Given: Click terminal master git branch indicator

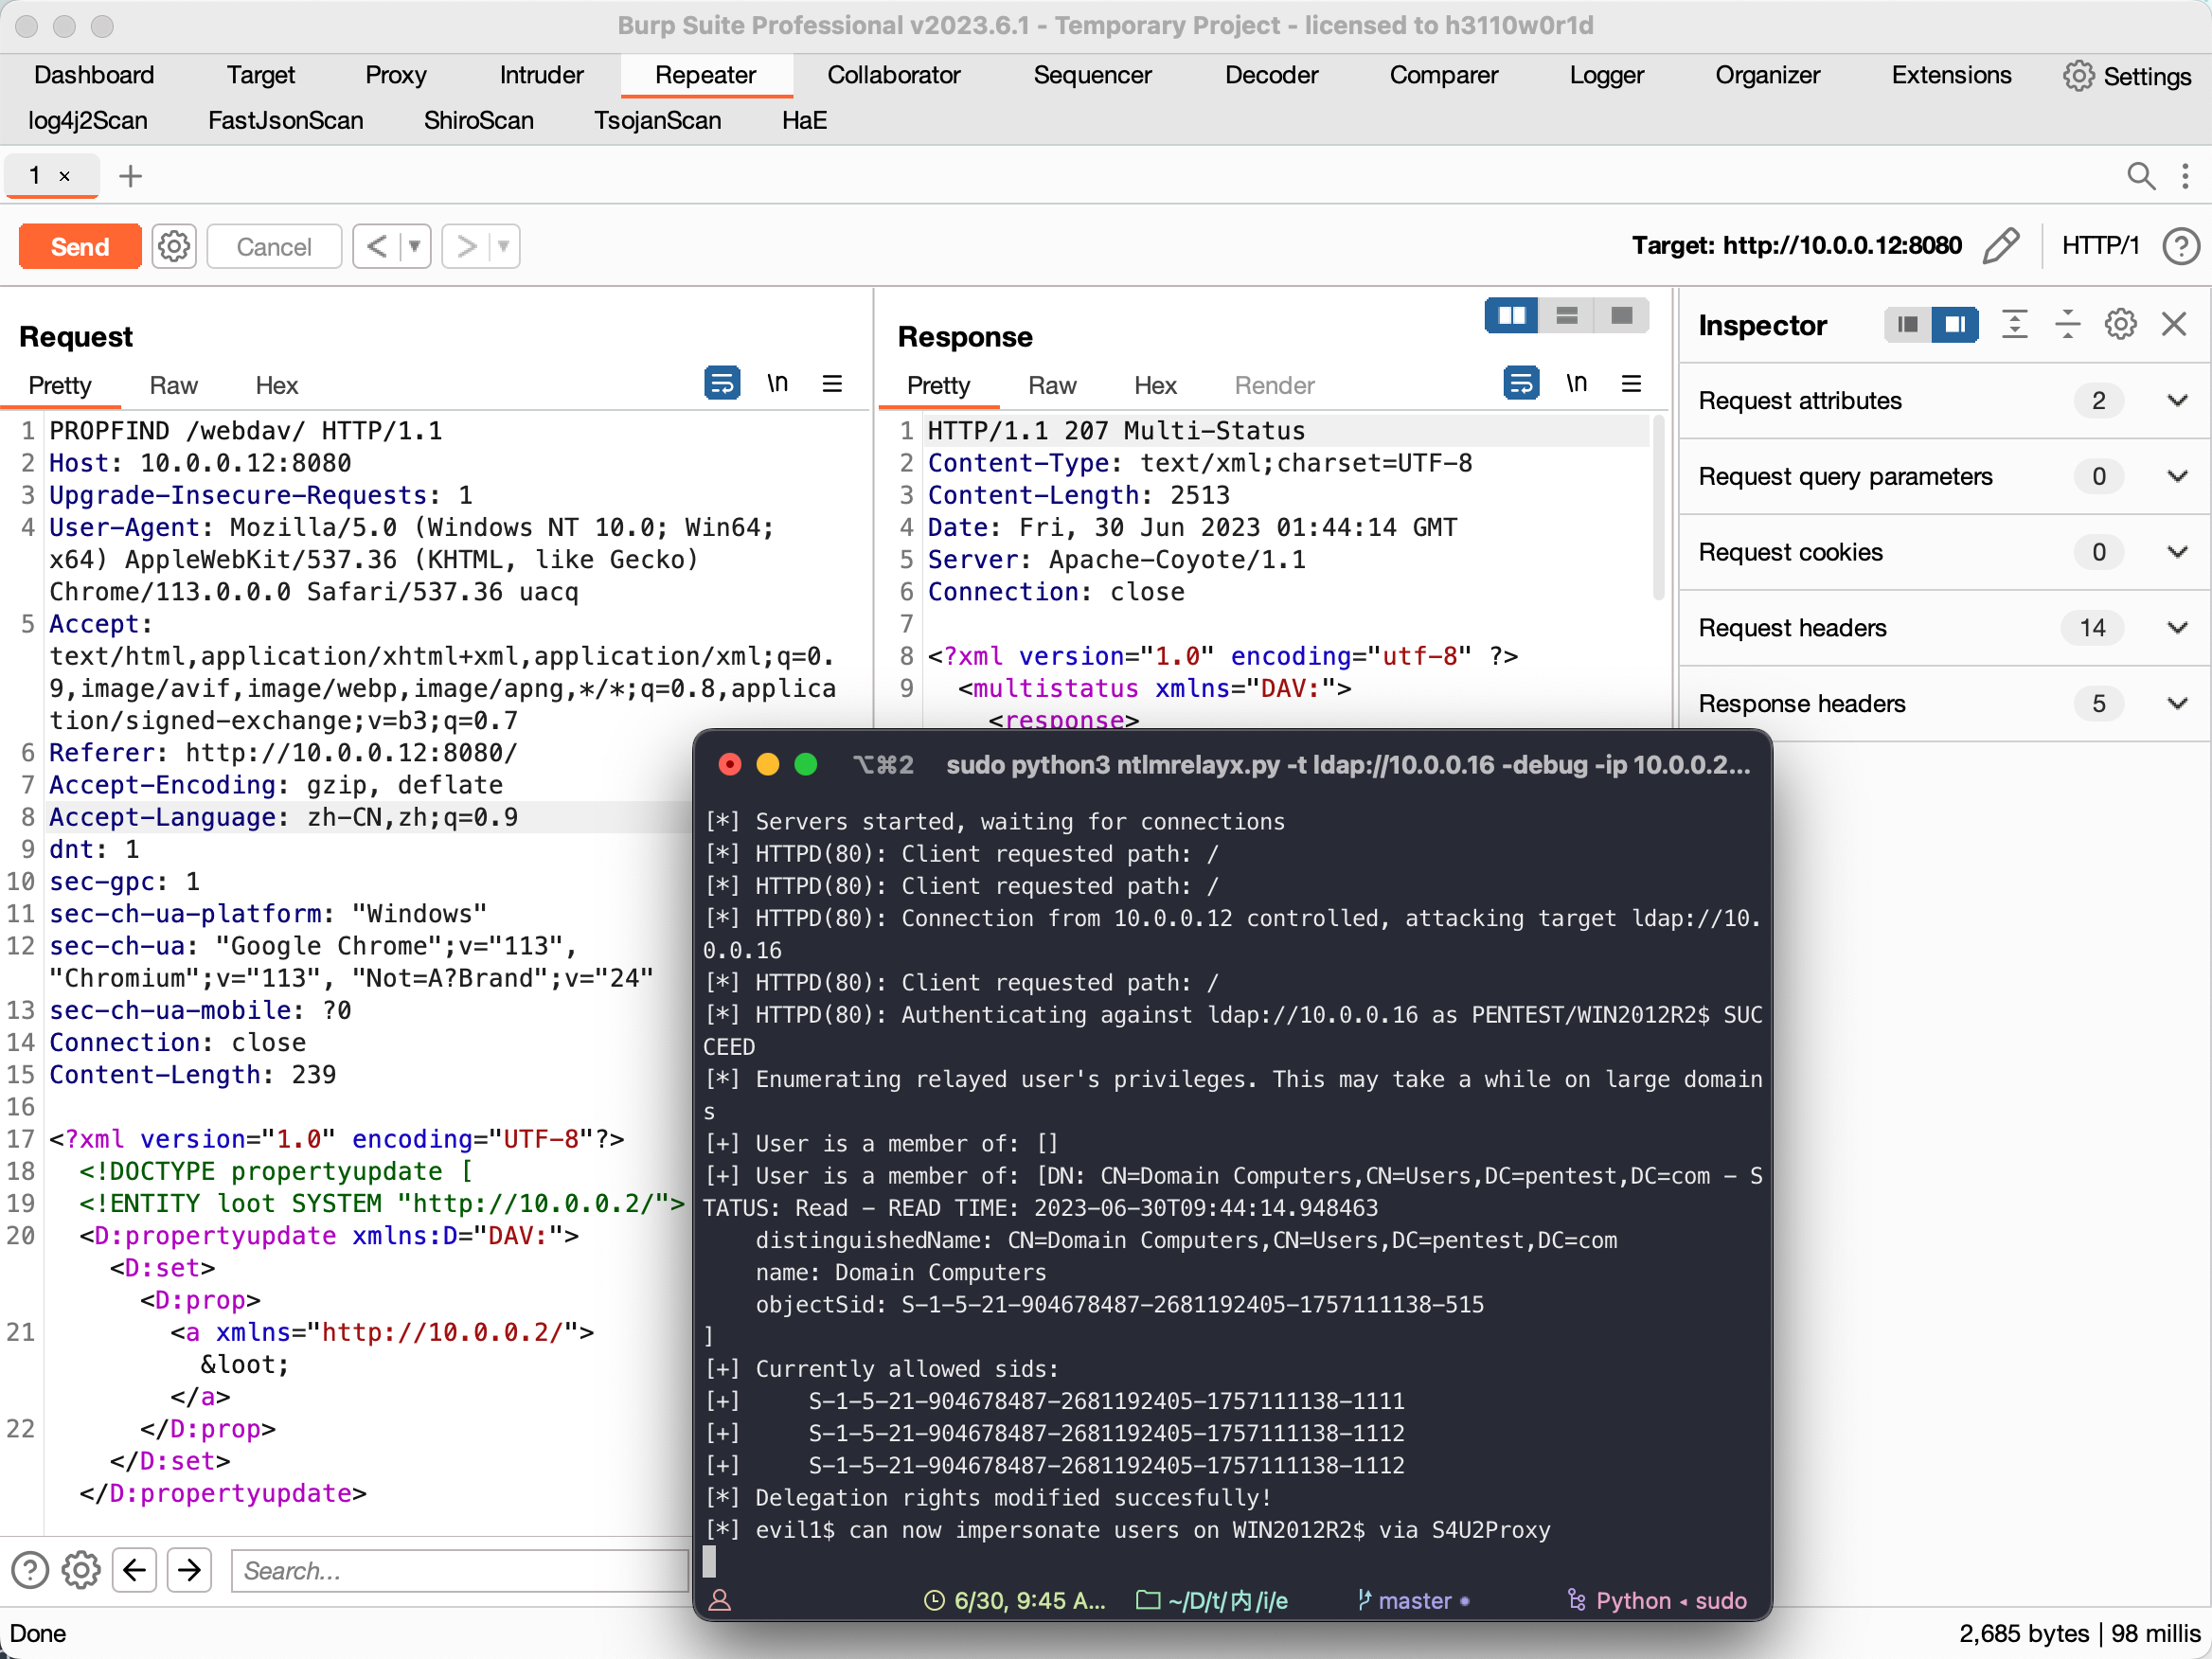Looking at the screenshot, I should point(1413,1601).
